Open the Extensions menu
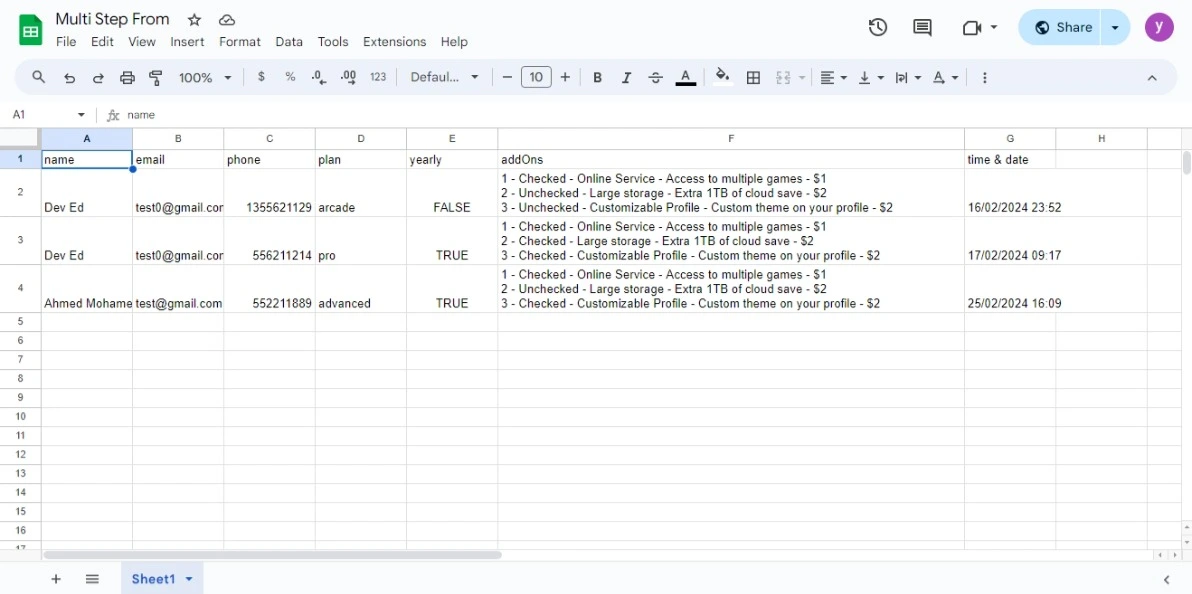 coord(395,42)
